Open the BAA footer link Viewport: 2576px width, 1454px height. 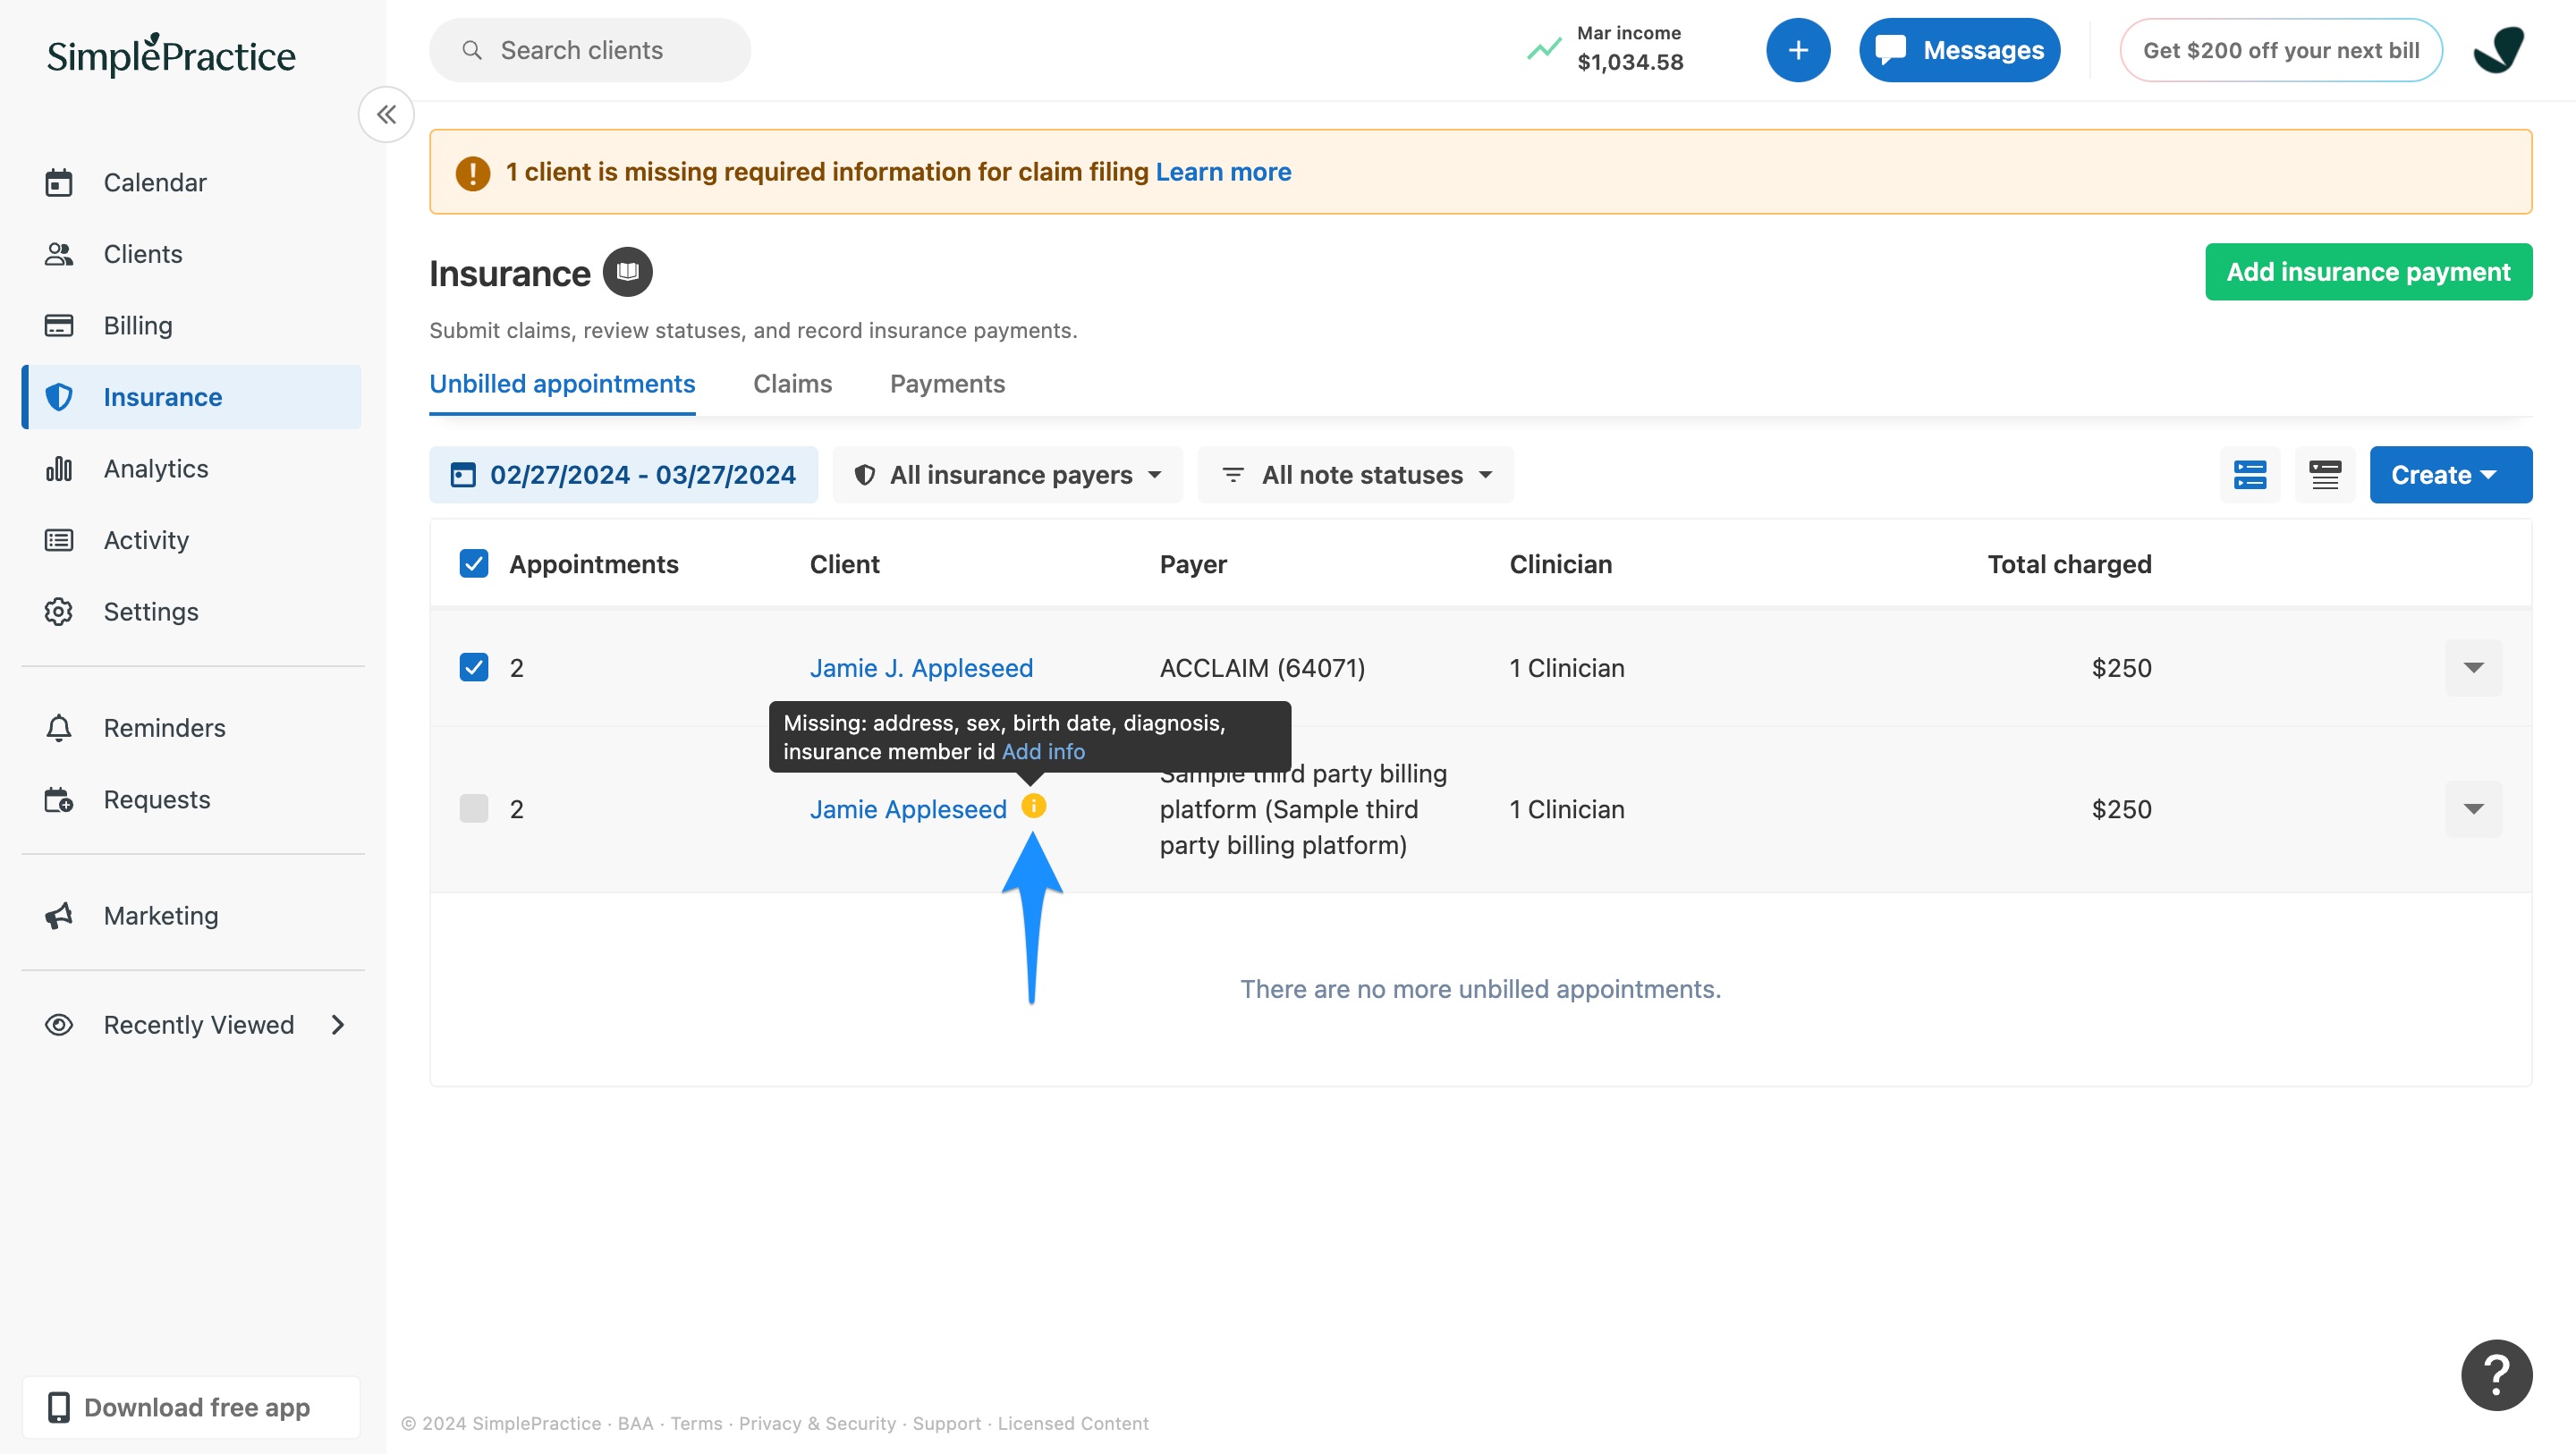[x=635, y=1423]
